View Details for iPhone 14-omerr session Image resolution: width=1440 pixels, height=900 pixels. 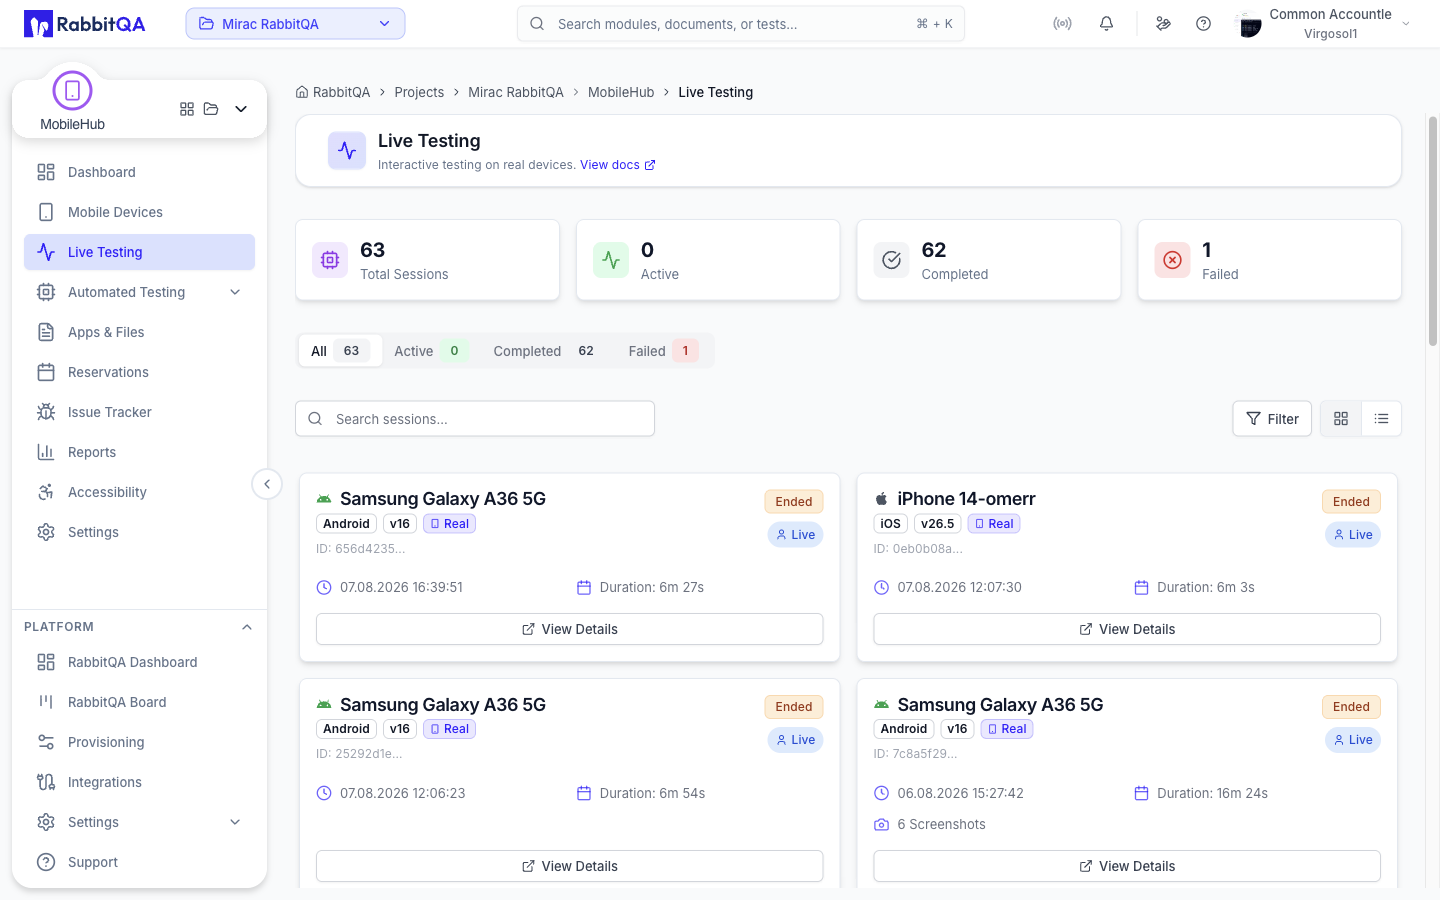[x=1127, y=629]
